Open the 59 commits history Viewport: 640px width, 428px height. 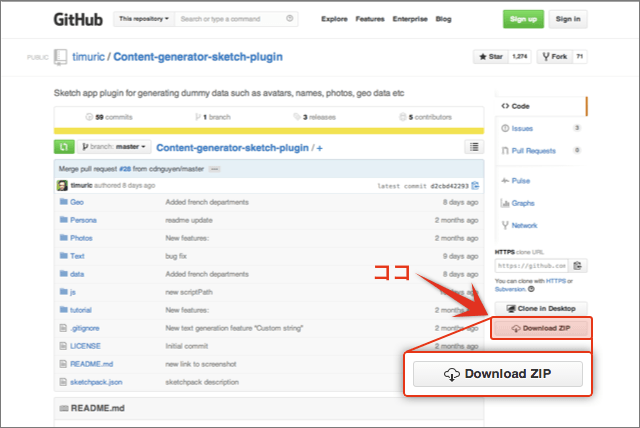point(109,117)
